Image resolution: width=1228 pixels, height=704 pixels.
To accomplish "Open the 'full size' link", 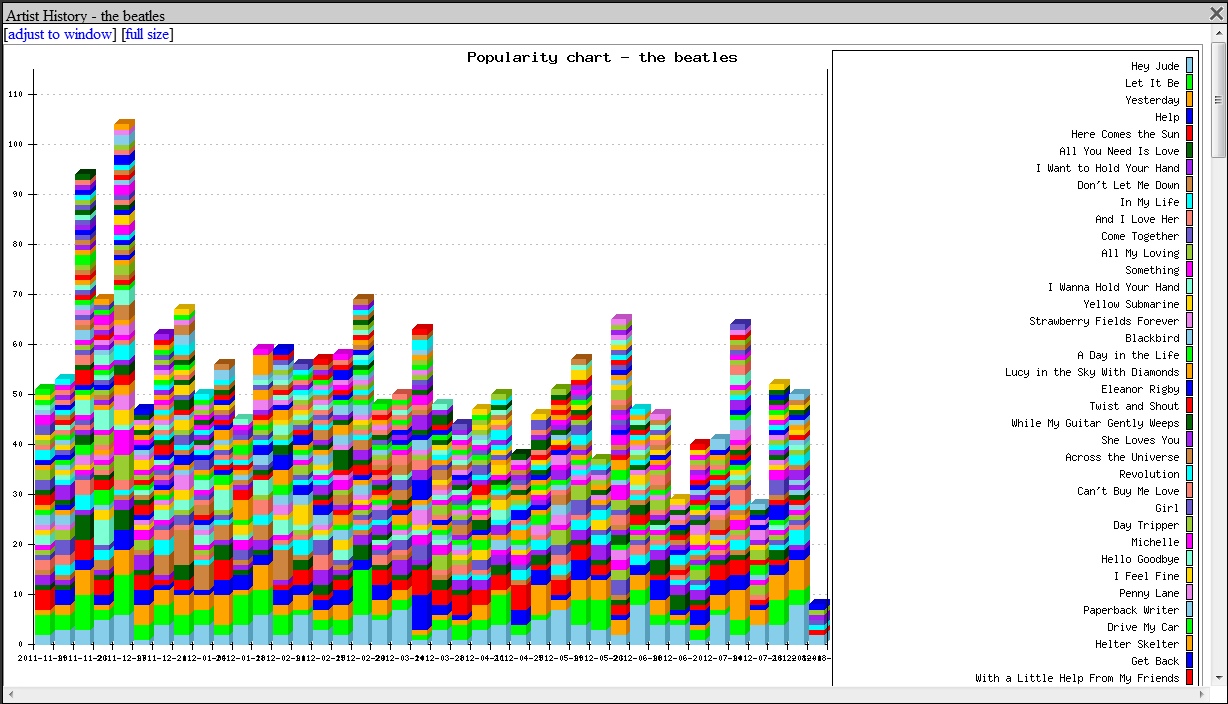I will tap(147, 34).
